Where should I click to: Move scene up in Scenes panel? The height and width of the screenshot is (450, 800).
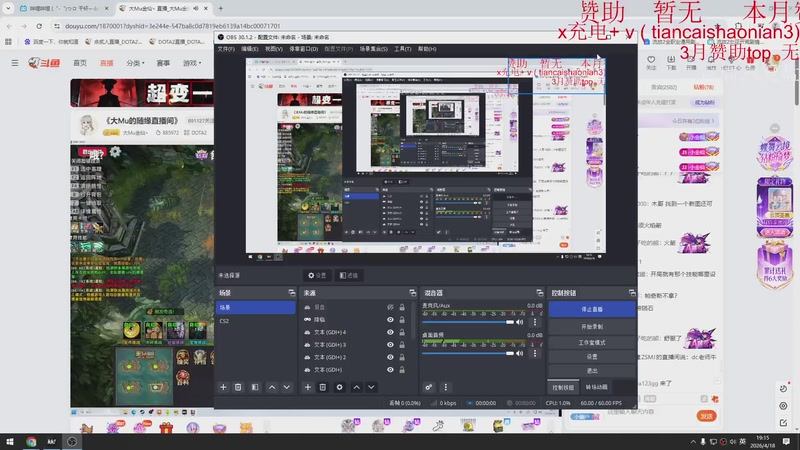click(272, 387)
